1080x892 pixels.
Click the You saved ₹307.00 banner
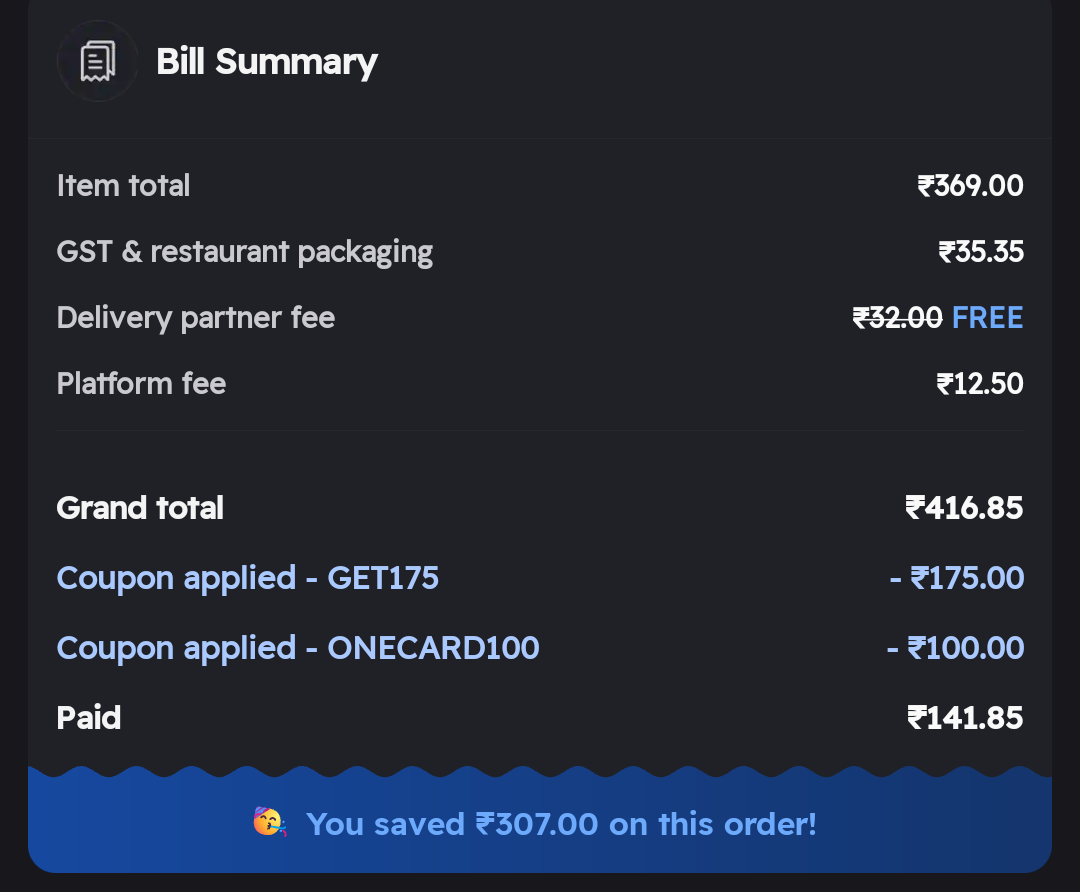pyautogui.click(x=560, y=824)
